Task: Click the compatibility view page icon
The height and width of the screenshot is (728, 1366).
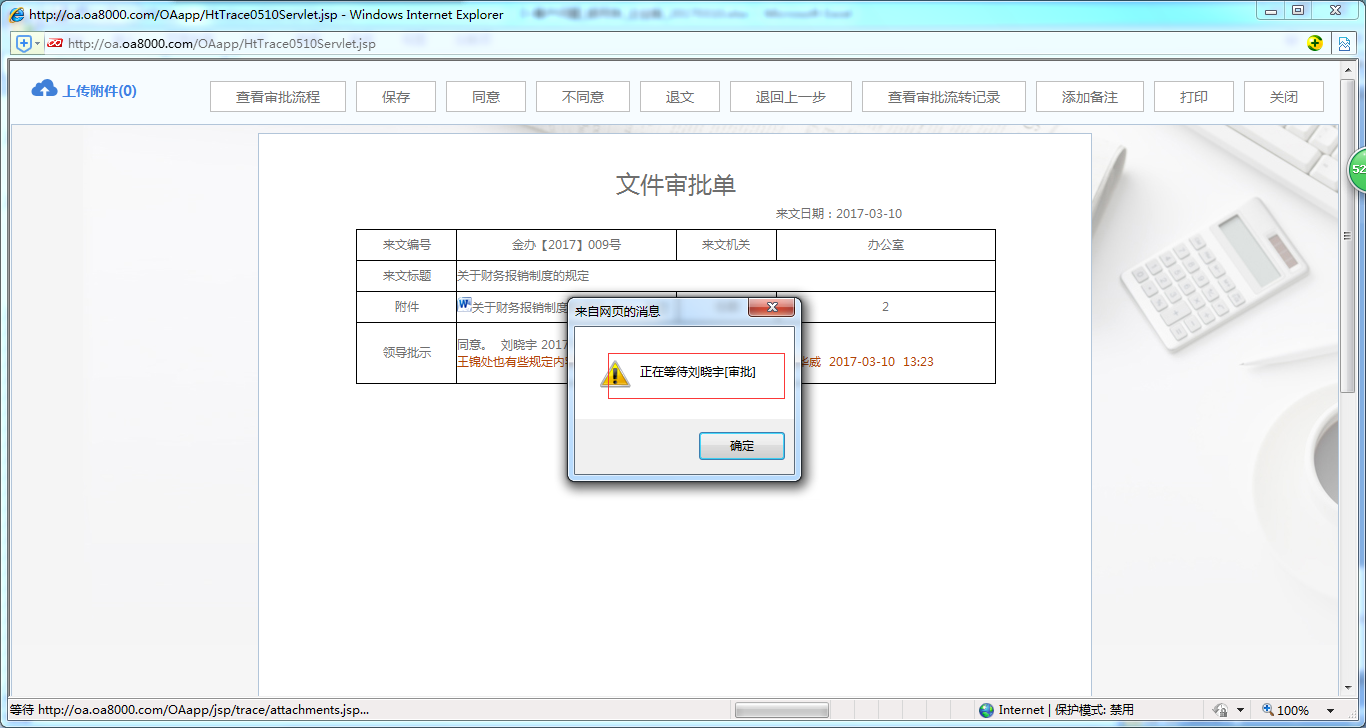Action: click(x=1345, y=43)
